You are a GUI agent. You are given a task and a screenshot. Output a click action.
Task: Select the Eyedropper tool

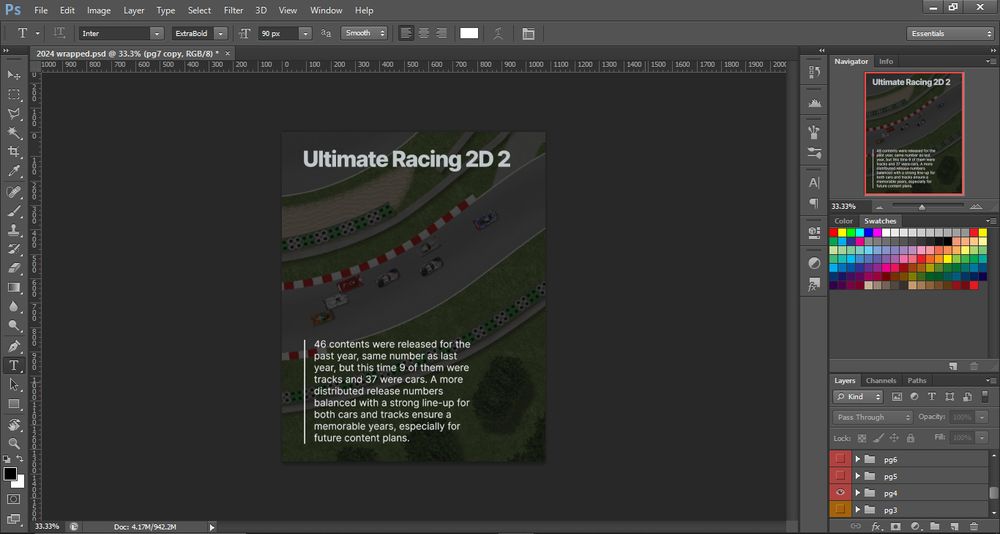[x=13, y=171]
